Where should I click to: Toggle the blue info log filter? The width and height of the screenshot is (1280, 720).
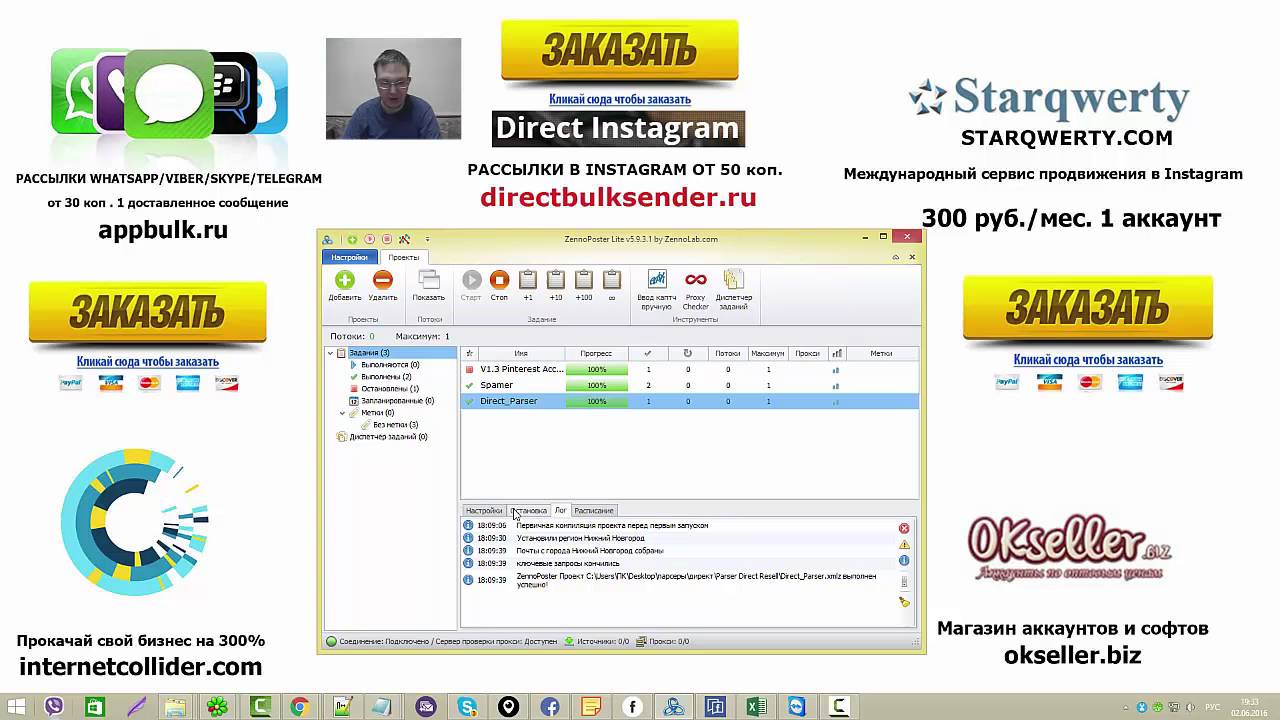[904, 561]
